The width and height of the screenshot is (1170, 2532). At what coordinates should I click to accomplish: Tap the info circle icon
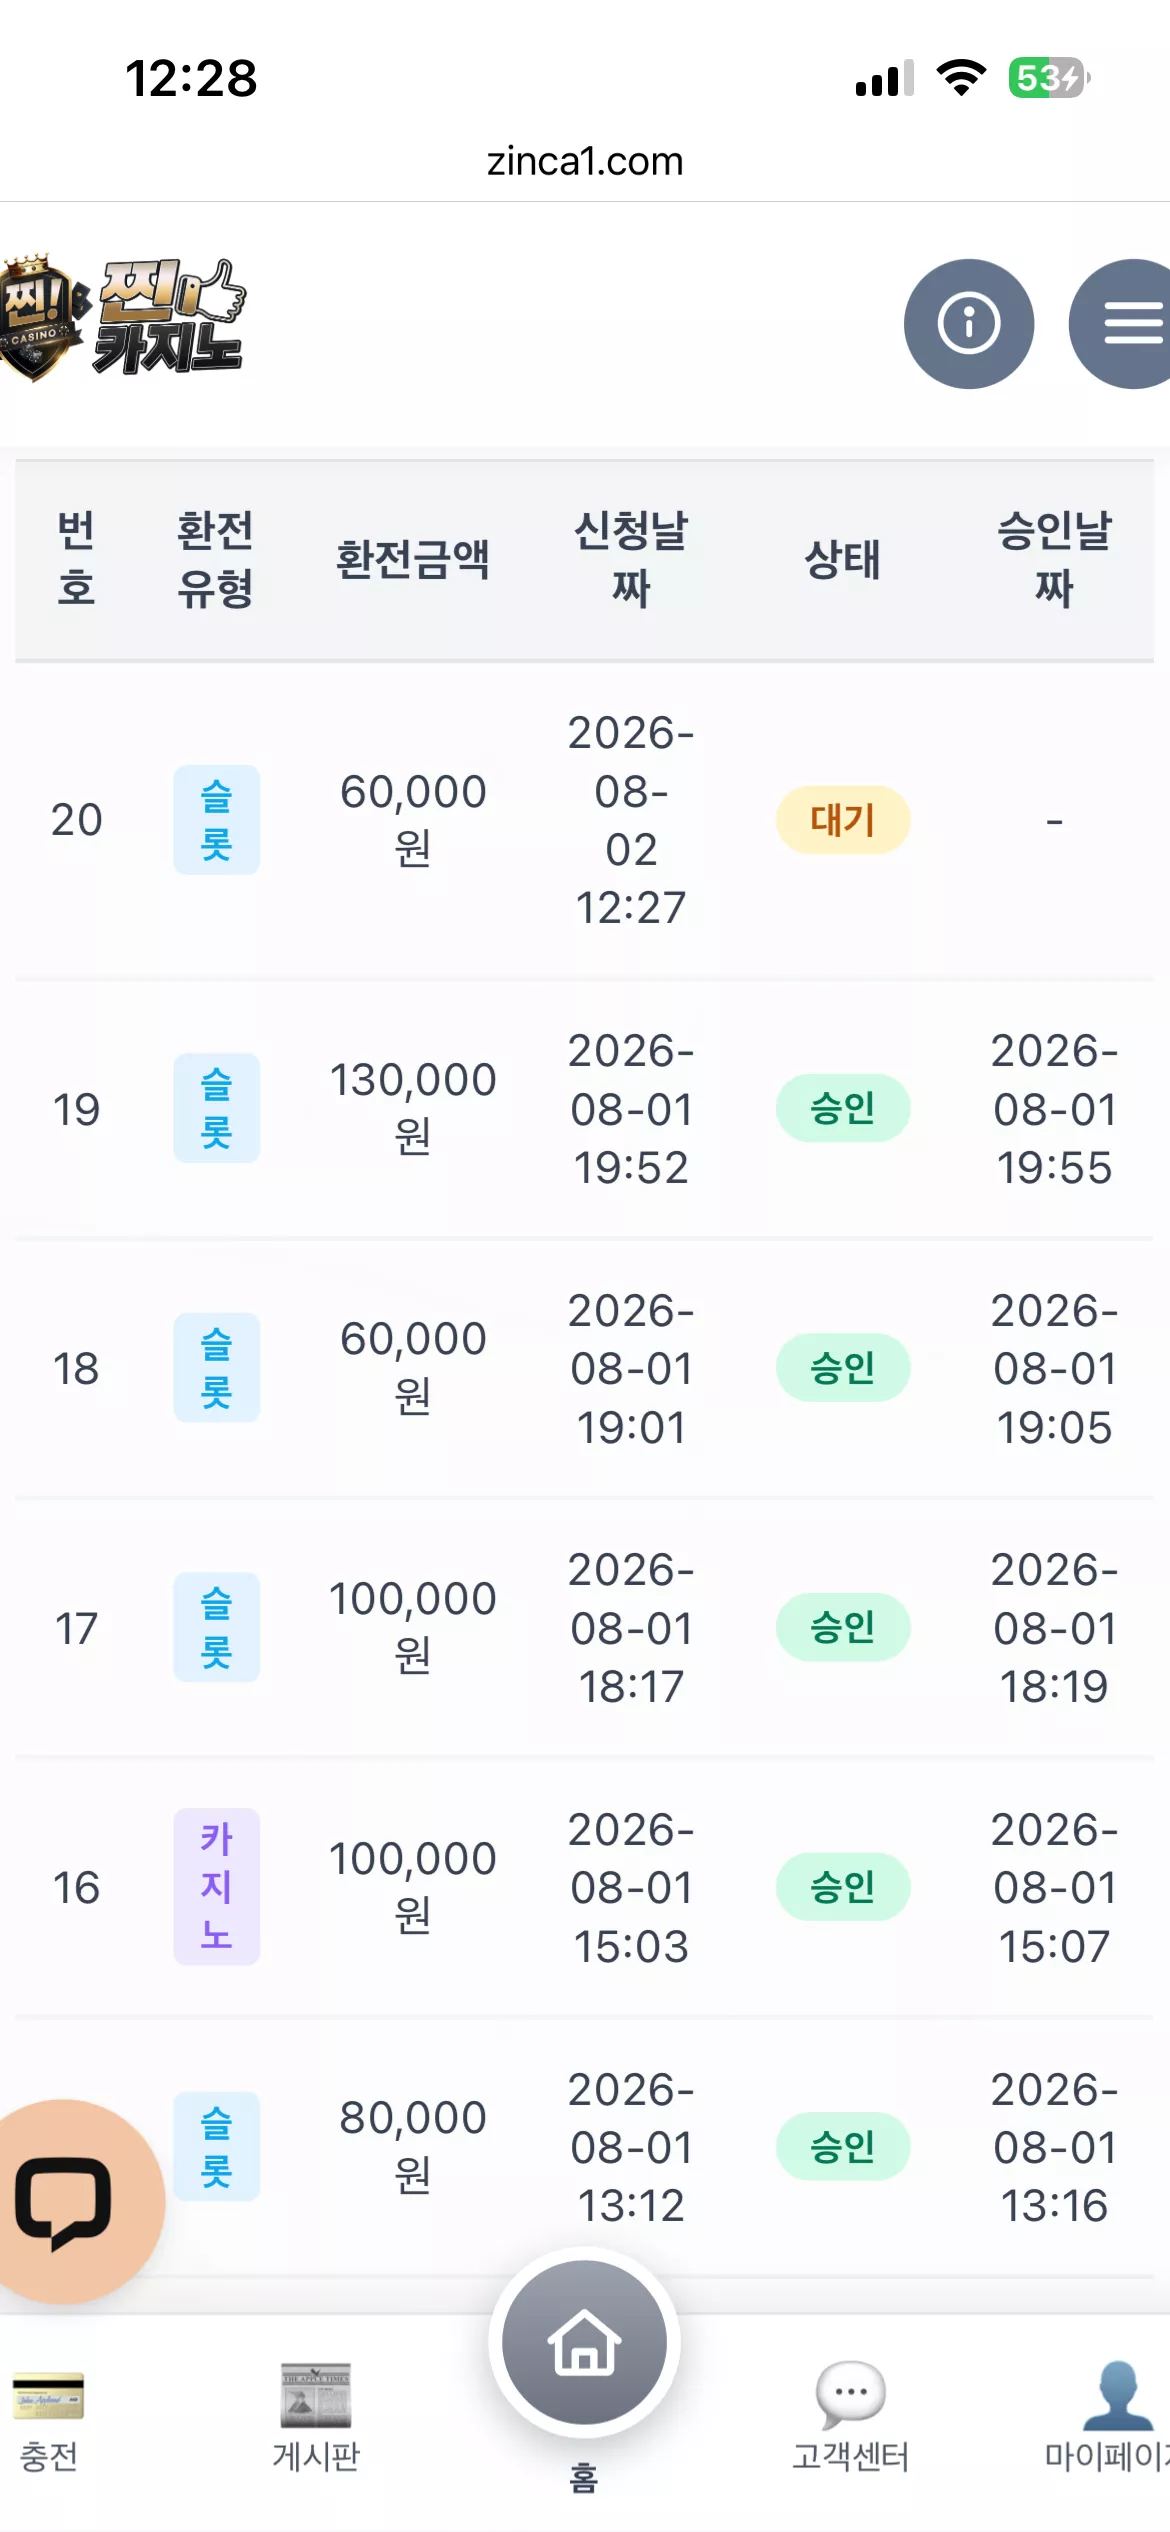(968, 323)
